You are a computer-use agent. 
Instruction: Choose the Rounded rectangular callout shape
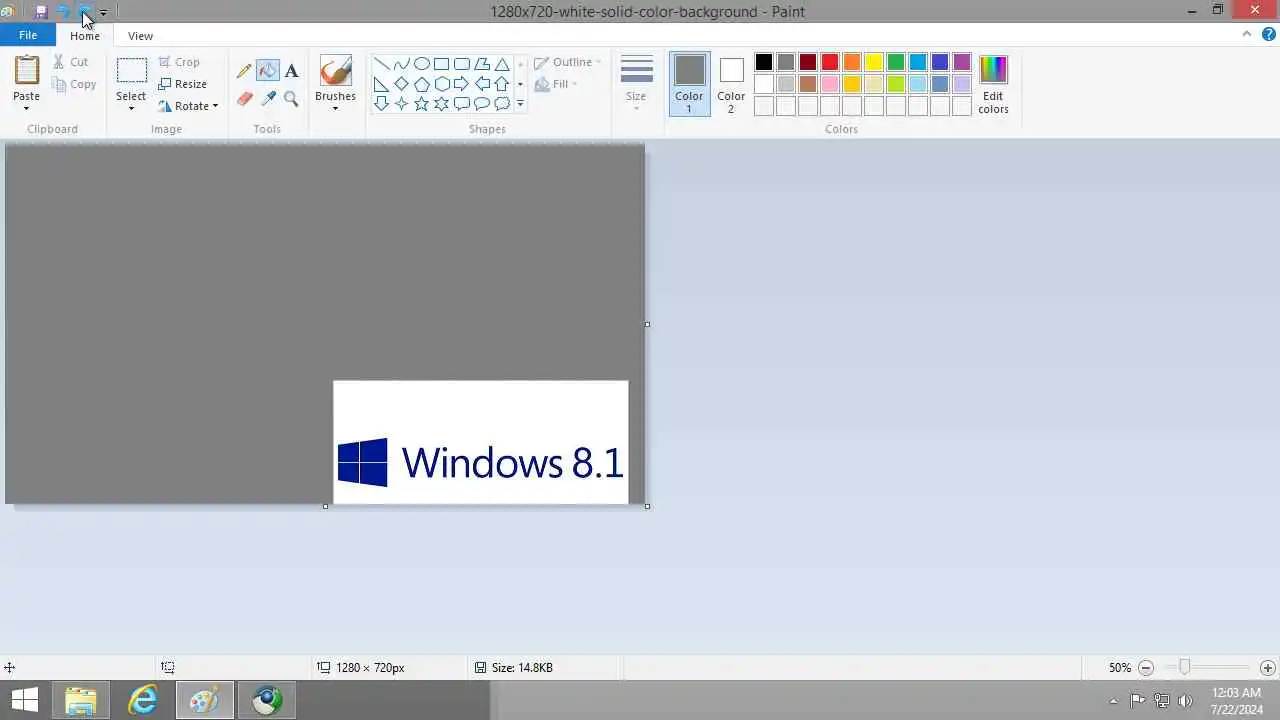tap(461, 104)
